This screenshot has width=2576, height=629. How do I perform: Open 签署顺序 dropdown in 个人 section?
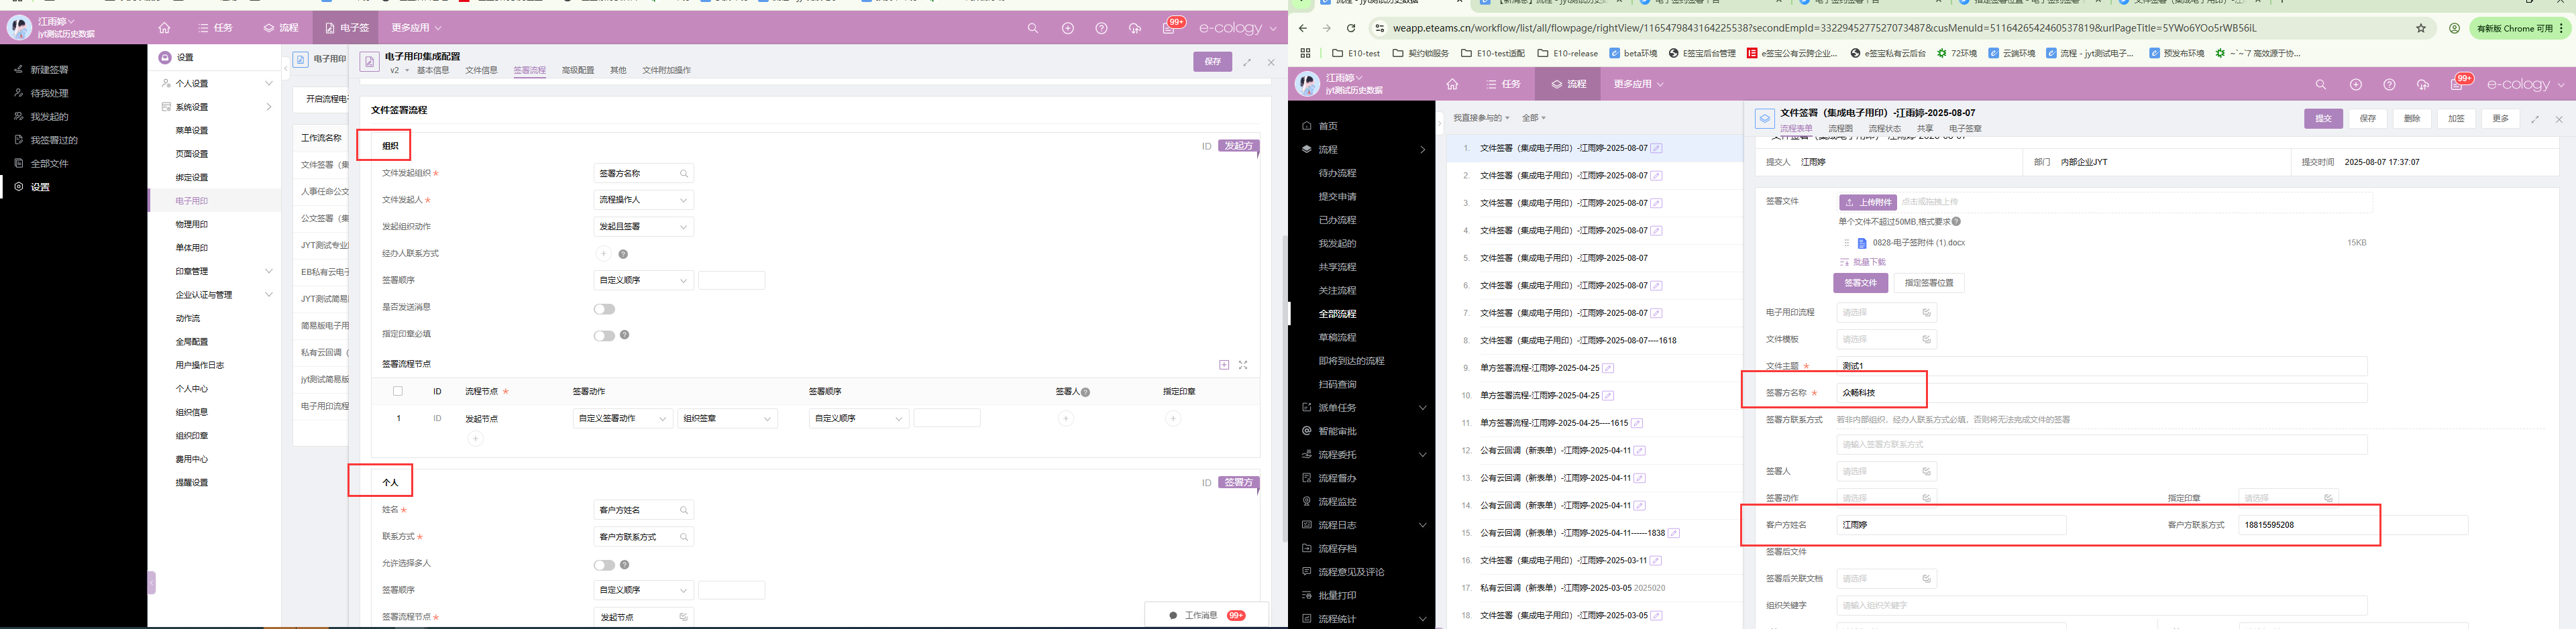tap(644, 591)
